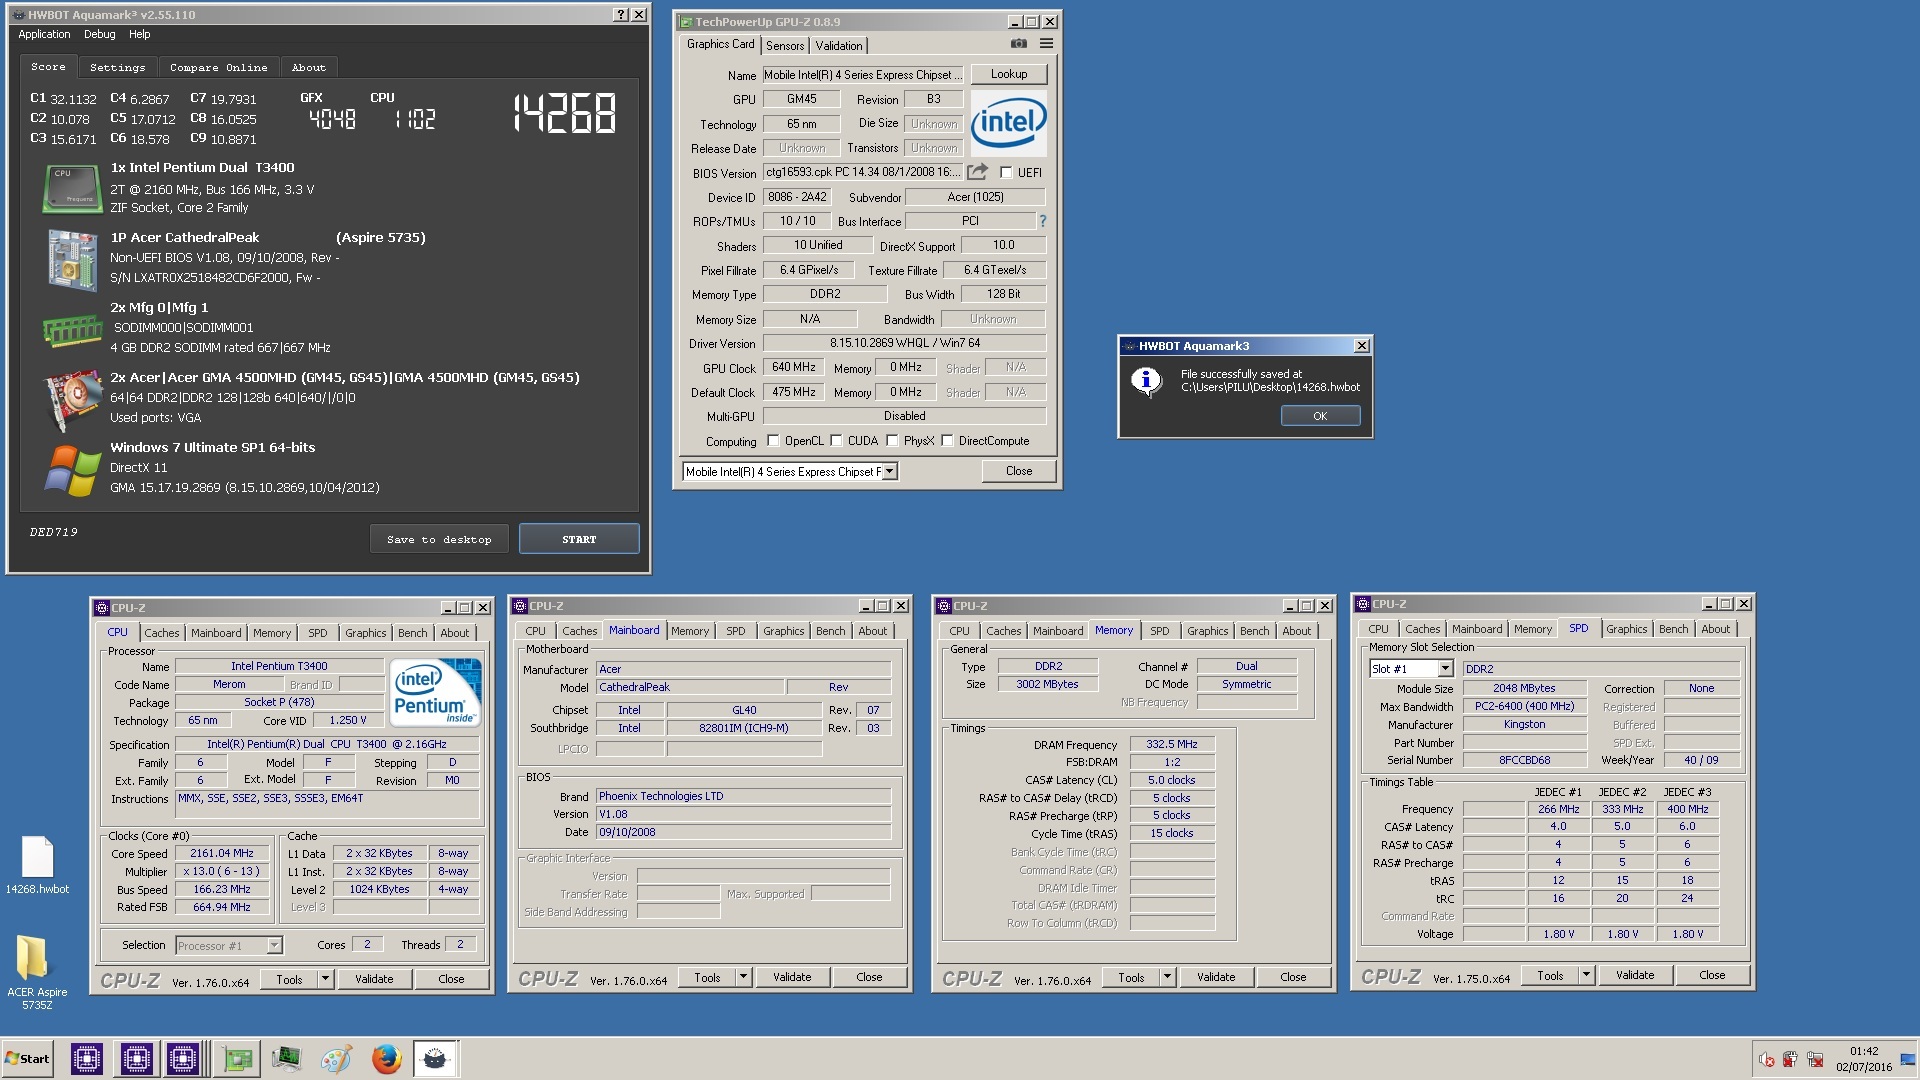Viewport: 1920px width, 1080px height.
Task: Click Kingston manufacturer field in SPD
Action: point(1524,724)
